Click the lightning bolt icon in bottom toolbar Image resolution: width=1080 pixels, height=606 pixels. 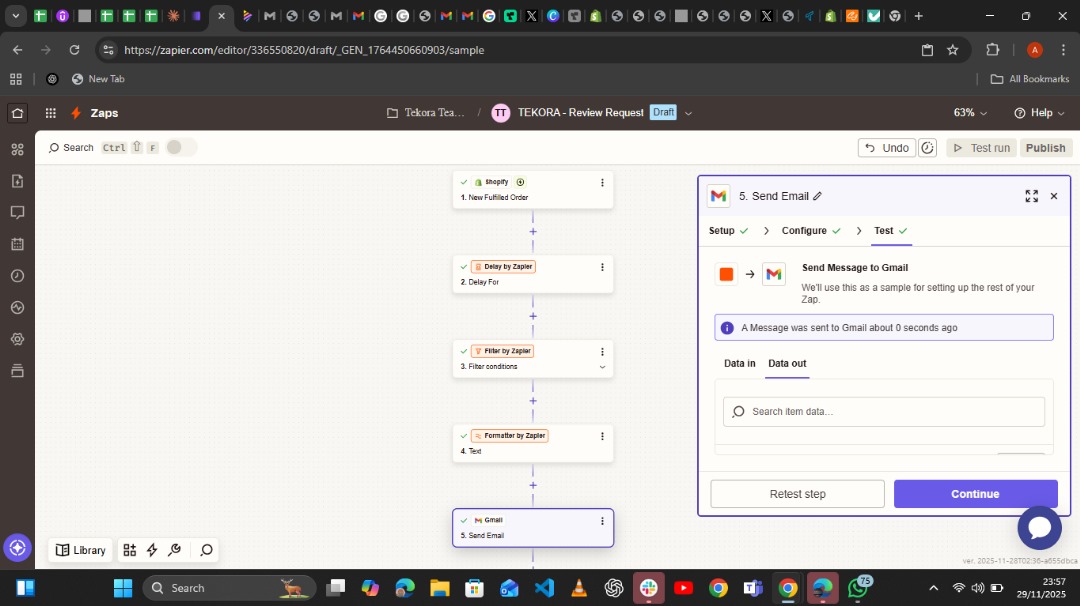(x=152, y=550)
